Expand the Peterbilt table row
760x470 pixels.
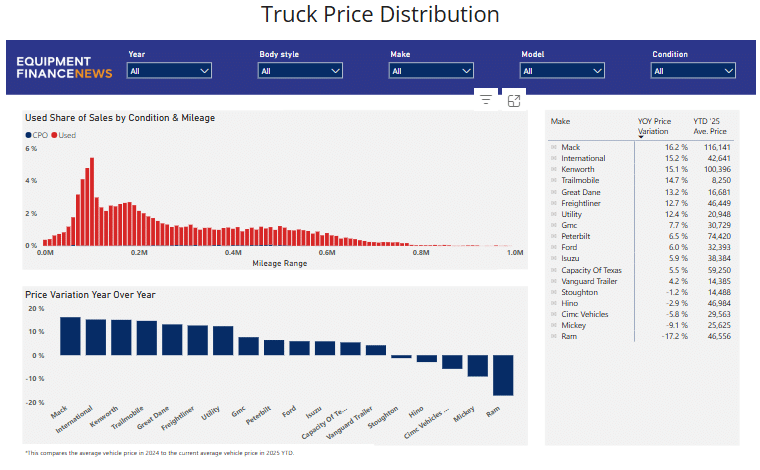pyautogui.click(x=554, y=236)
